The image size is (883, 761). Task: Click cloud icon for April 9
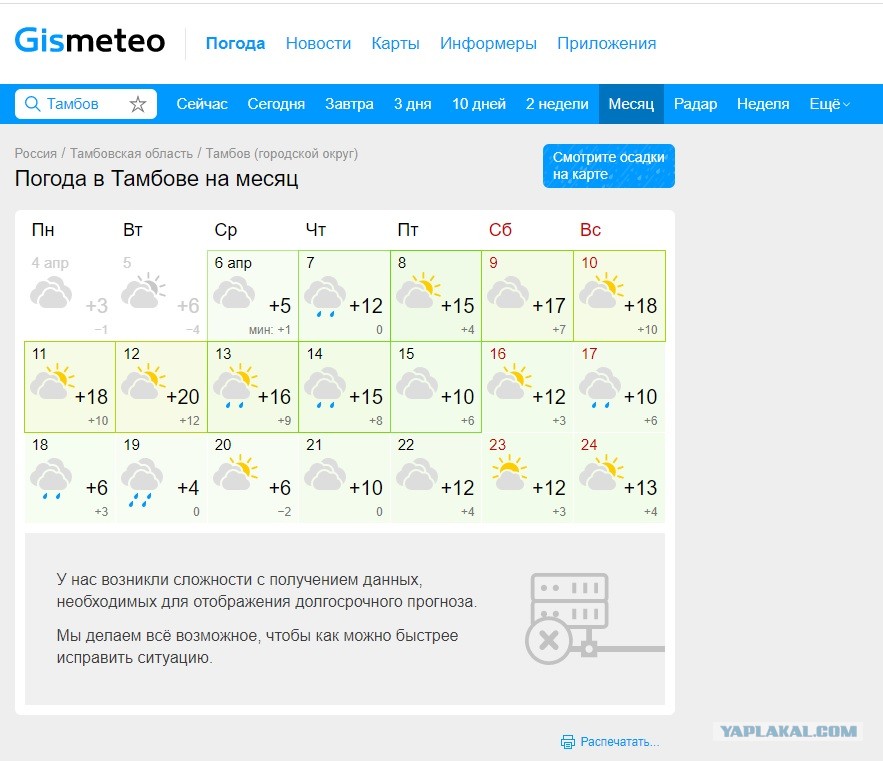pyautogui.click(x=508, y=293)
